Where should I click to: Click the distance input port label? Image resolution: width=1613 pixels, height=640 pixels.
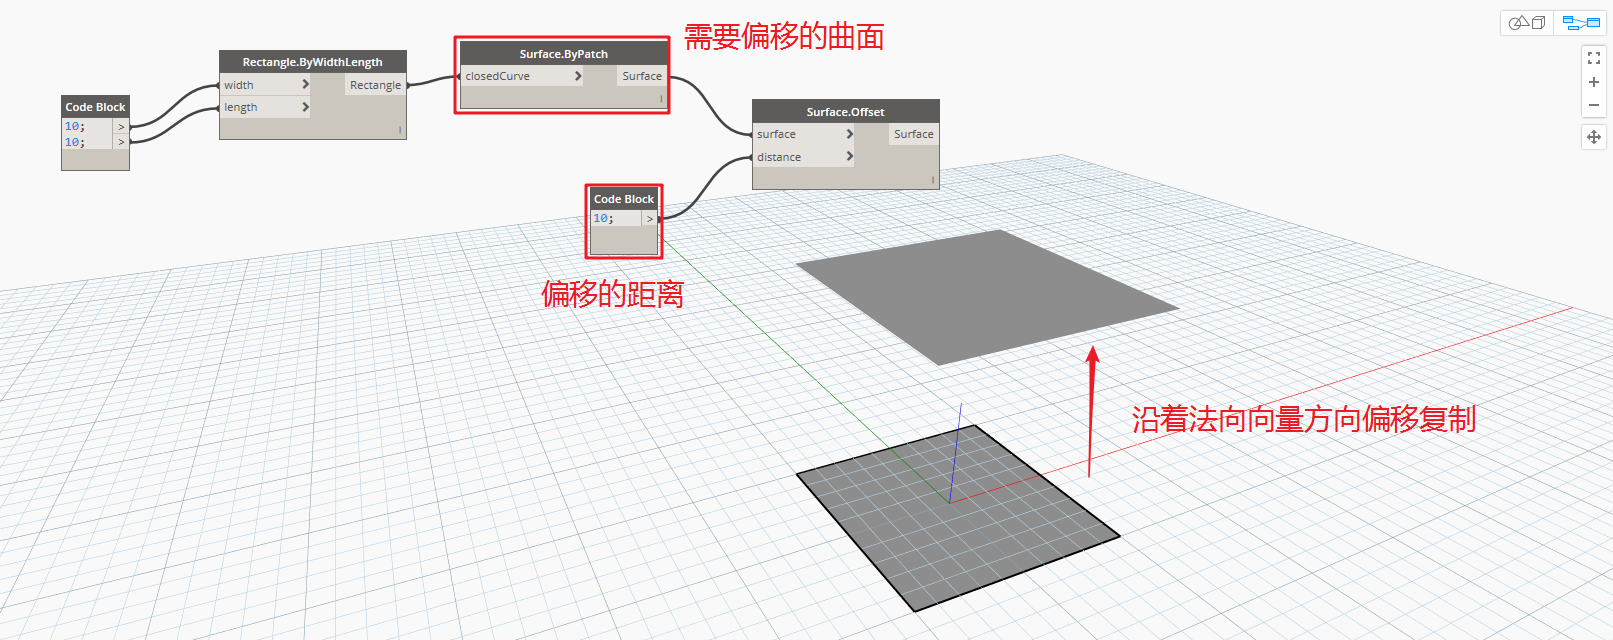[779, 157]
